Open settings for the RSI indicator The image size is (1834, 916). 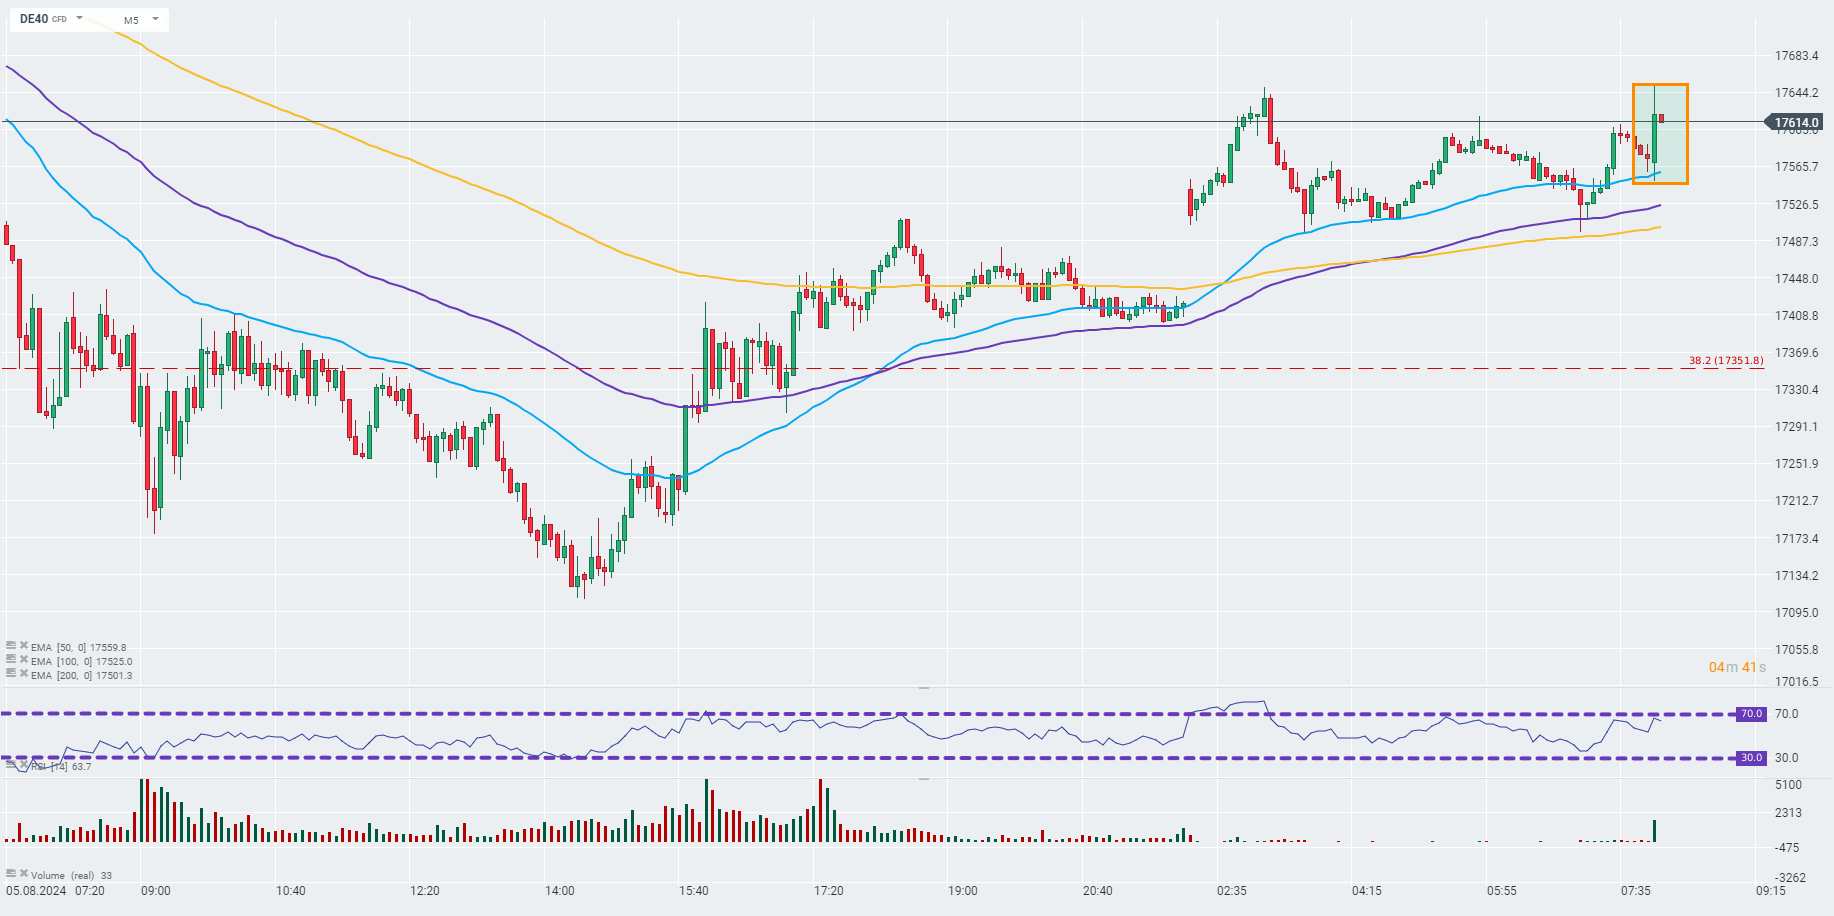tap(11, 765)
